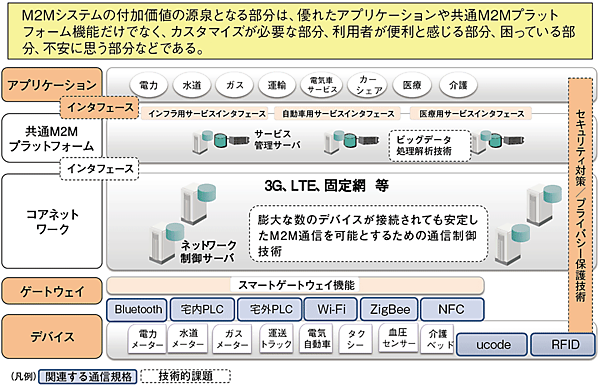Select the Bluetooth standard box

137,309
